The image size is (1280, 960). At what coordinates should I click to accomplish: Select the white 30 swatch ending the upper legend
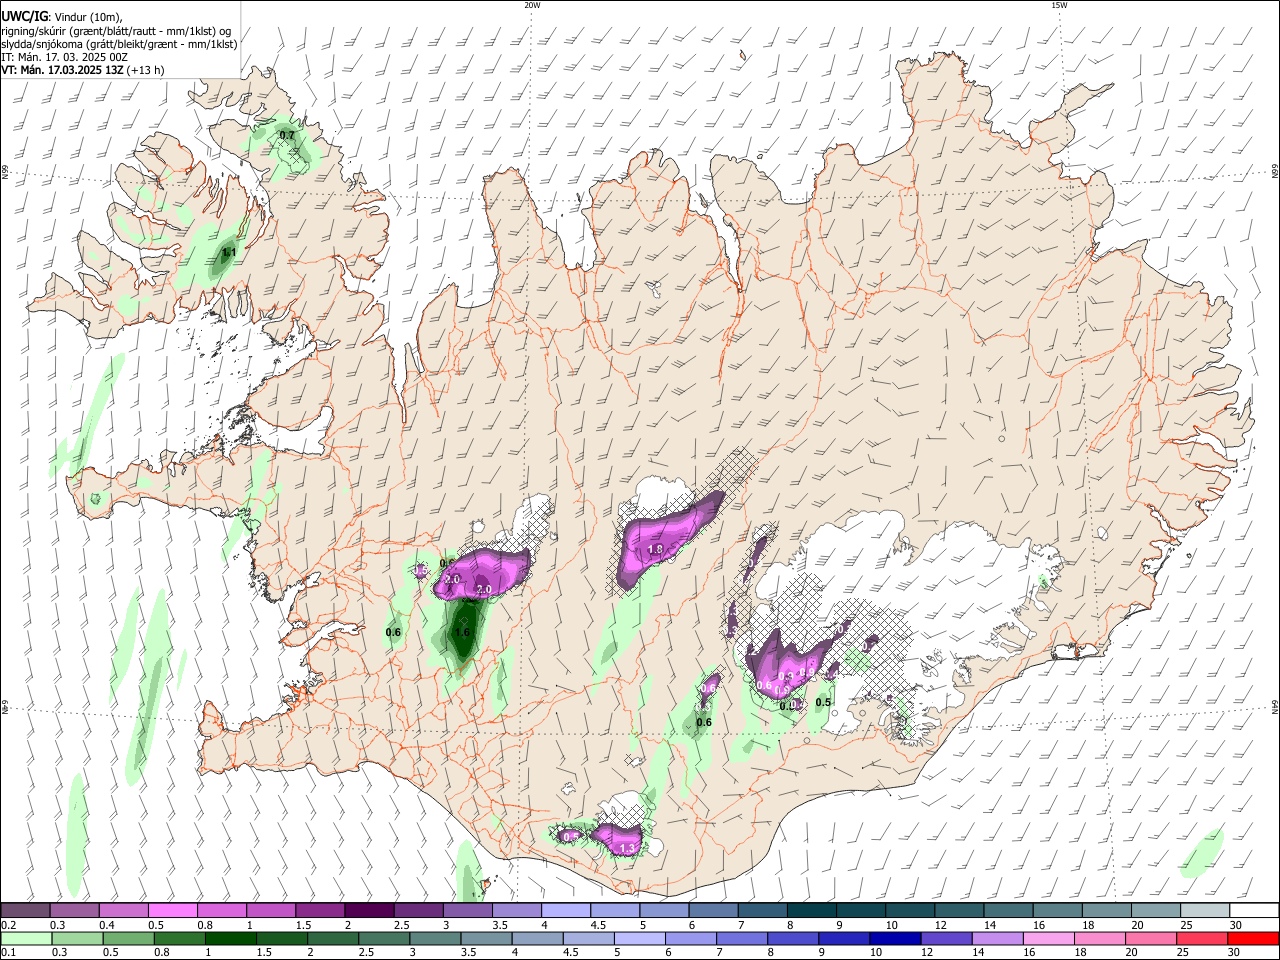pyautogui.click(x=1255, y=910)
